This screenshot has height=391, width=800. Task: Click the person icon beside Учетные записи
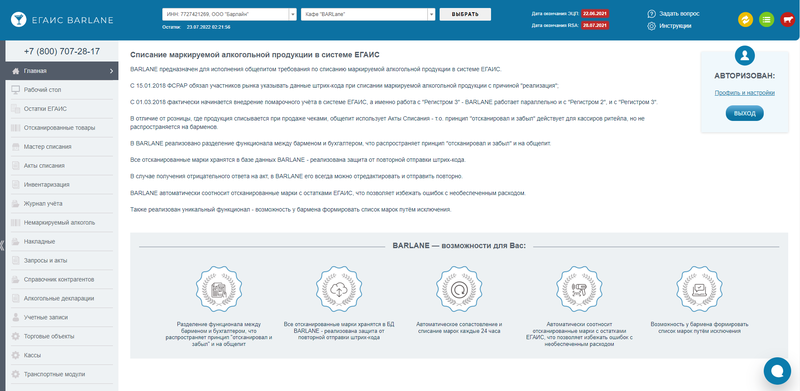pyautogui.click(x=15, y=317)
